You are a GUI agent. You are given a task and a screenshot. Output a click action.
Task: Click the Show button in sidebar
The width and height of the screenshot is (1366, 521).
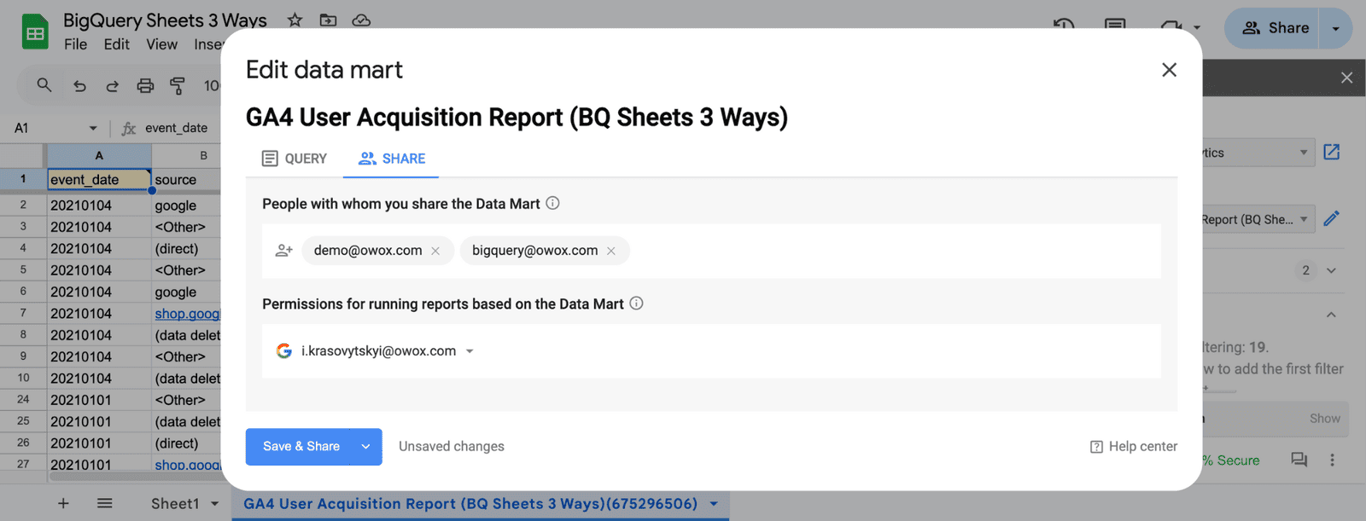[1324, 418]
